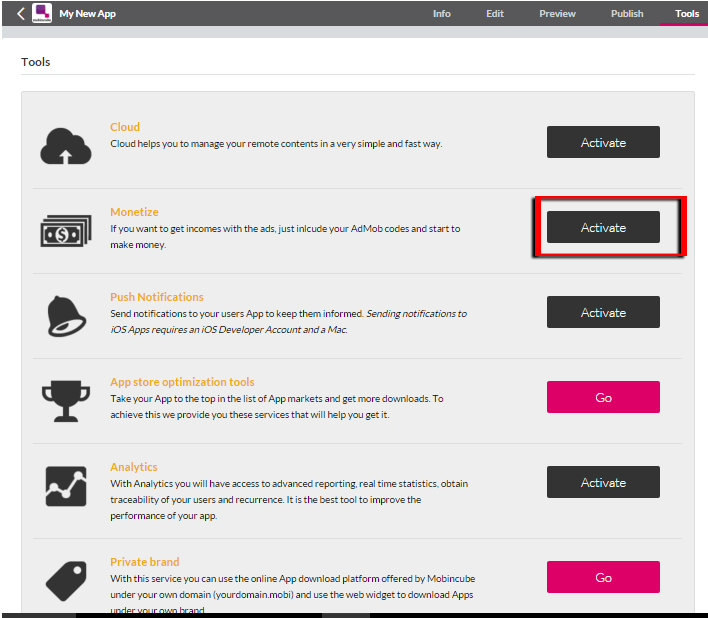Screen dimensions: 708x618
Task: Click the Push Notifications bell icon
Action: tap(66, 315)
